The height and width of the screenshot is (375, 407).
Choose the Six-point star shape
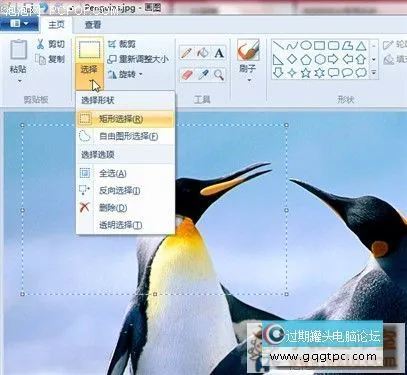point(319,73)
